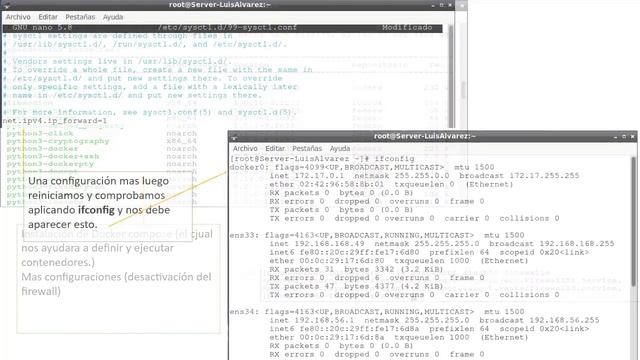Close the nano terminal window
Image resolution: width=640 pixels, height=360 pixels.
(x=450, y=5)
